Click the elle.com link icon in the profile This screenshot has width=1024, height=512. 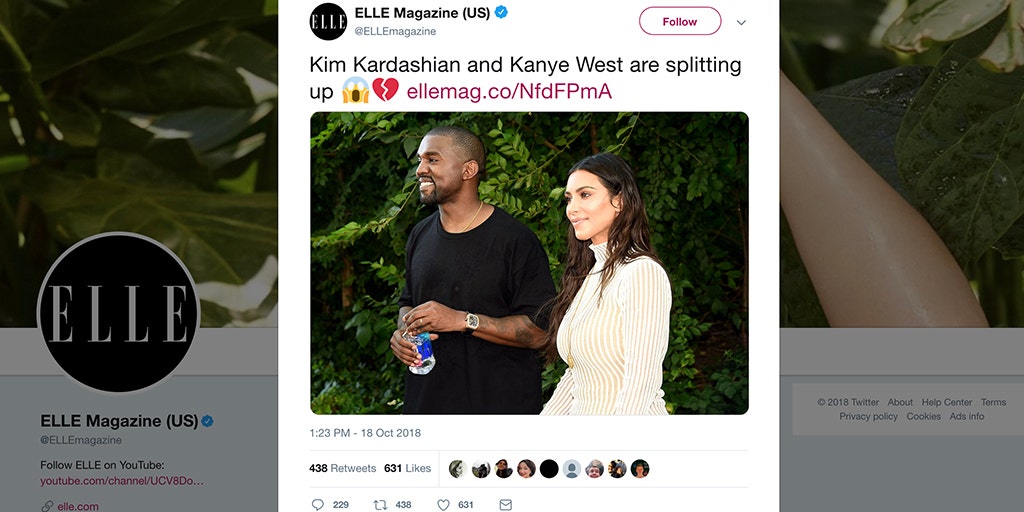(x=47, y=506)
